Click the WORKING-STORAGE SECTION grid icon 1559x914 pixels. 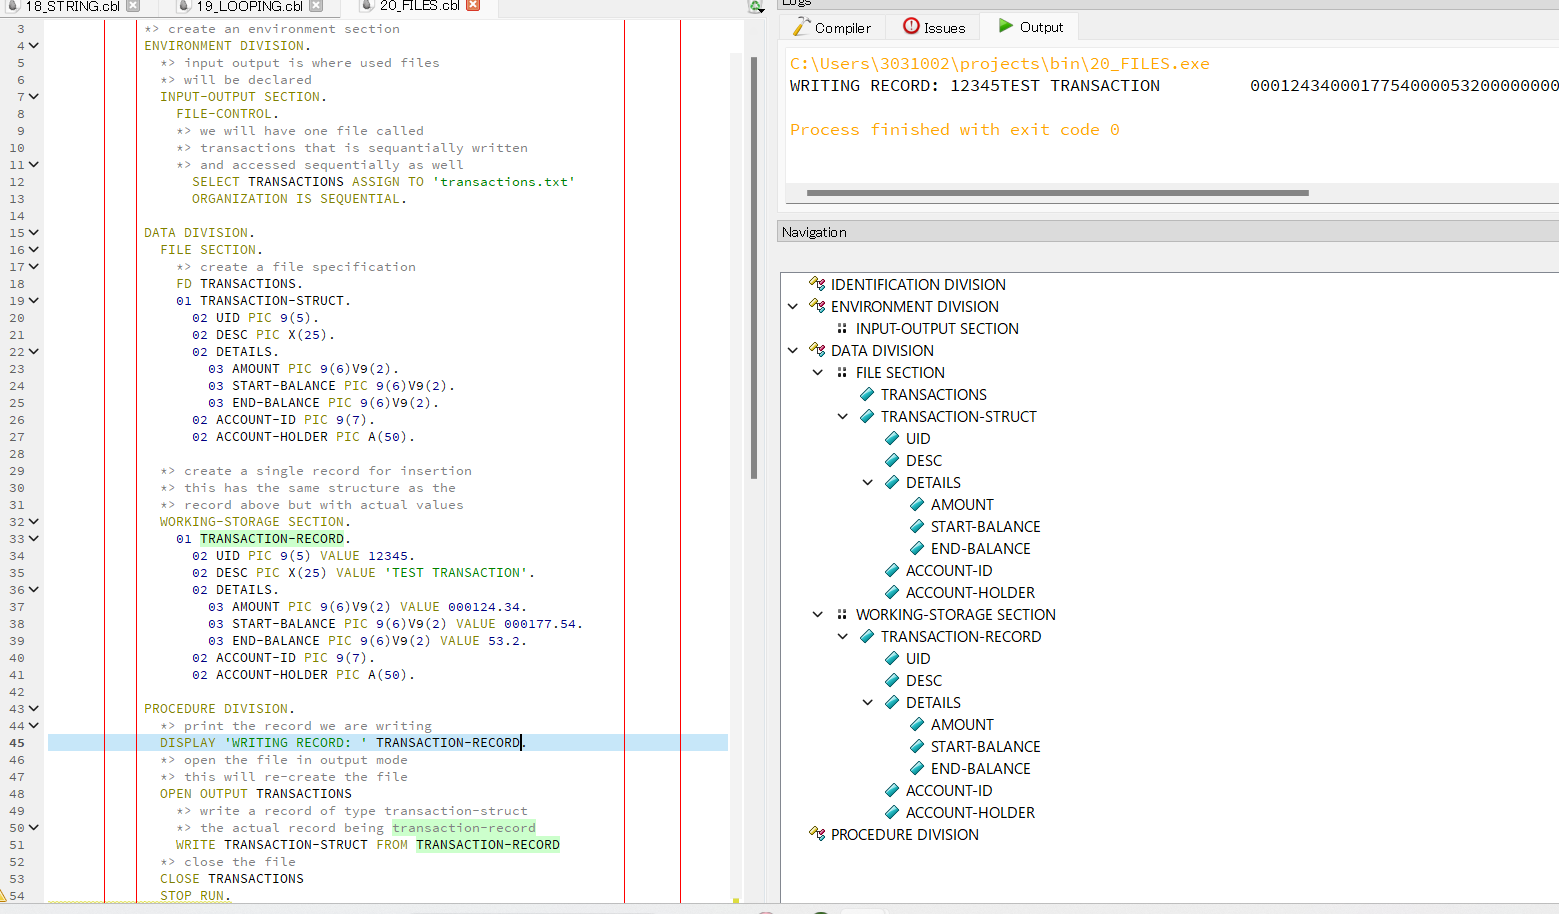point(842,614)
